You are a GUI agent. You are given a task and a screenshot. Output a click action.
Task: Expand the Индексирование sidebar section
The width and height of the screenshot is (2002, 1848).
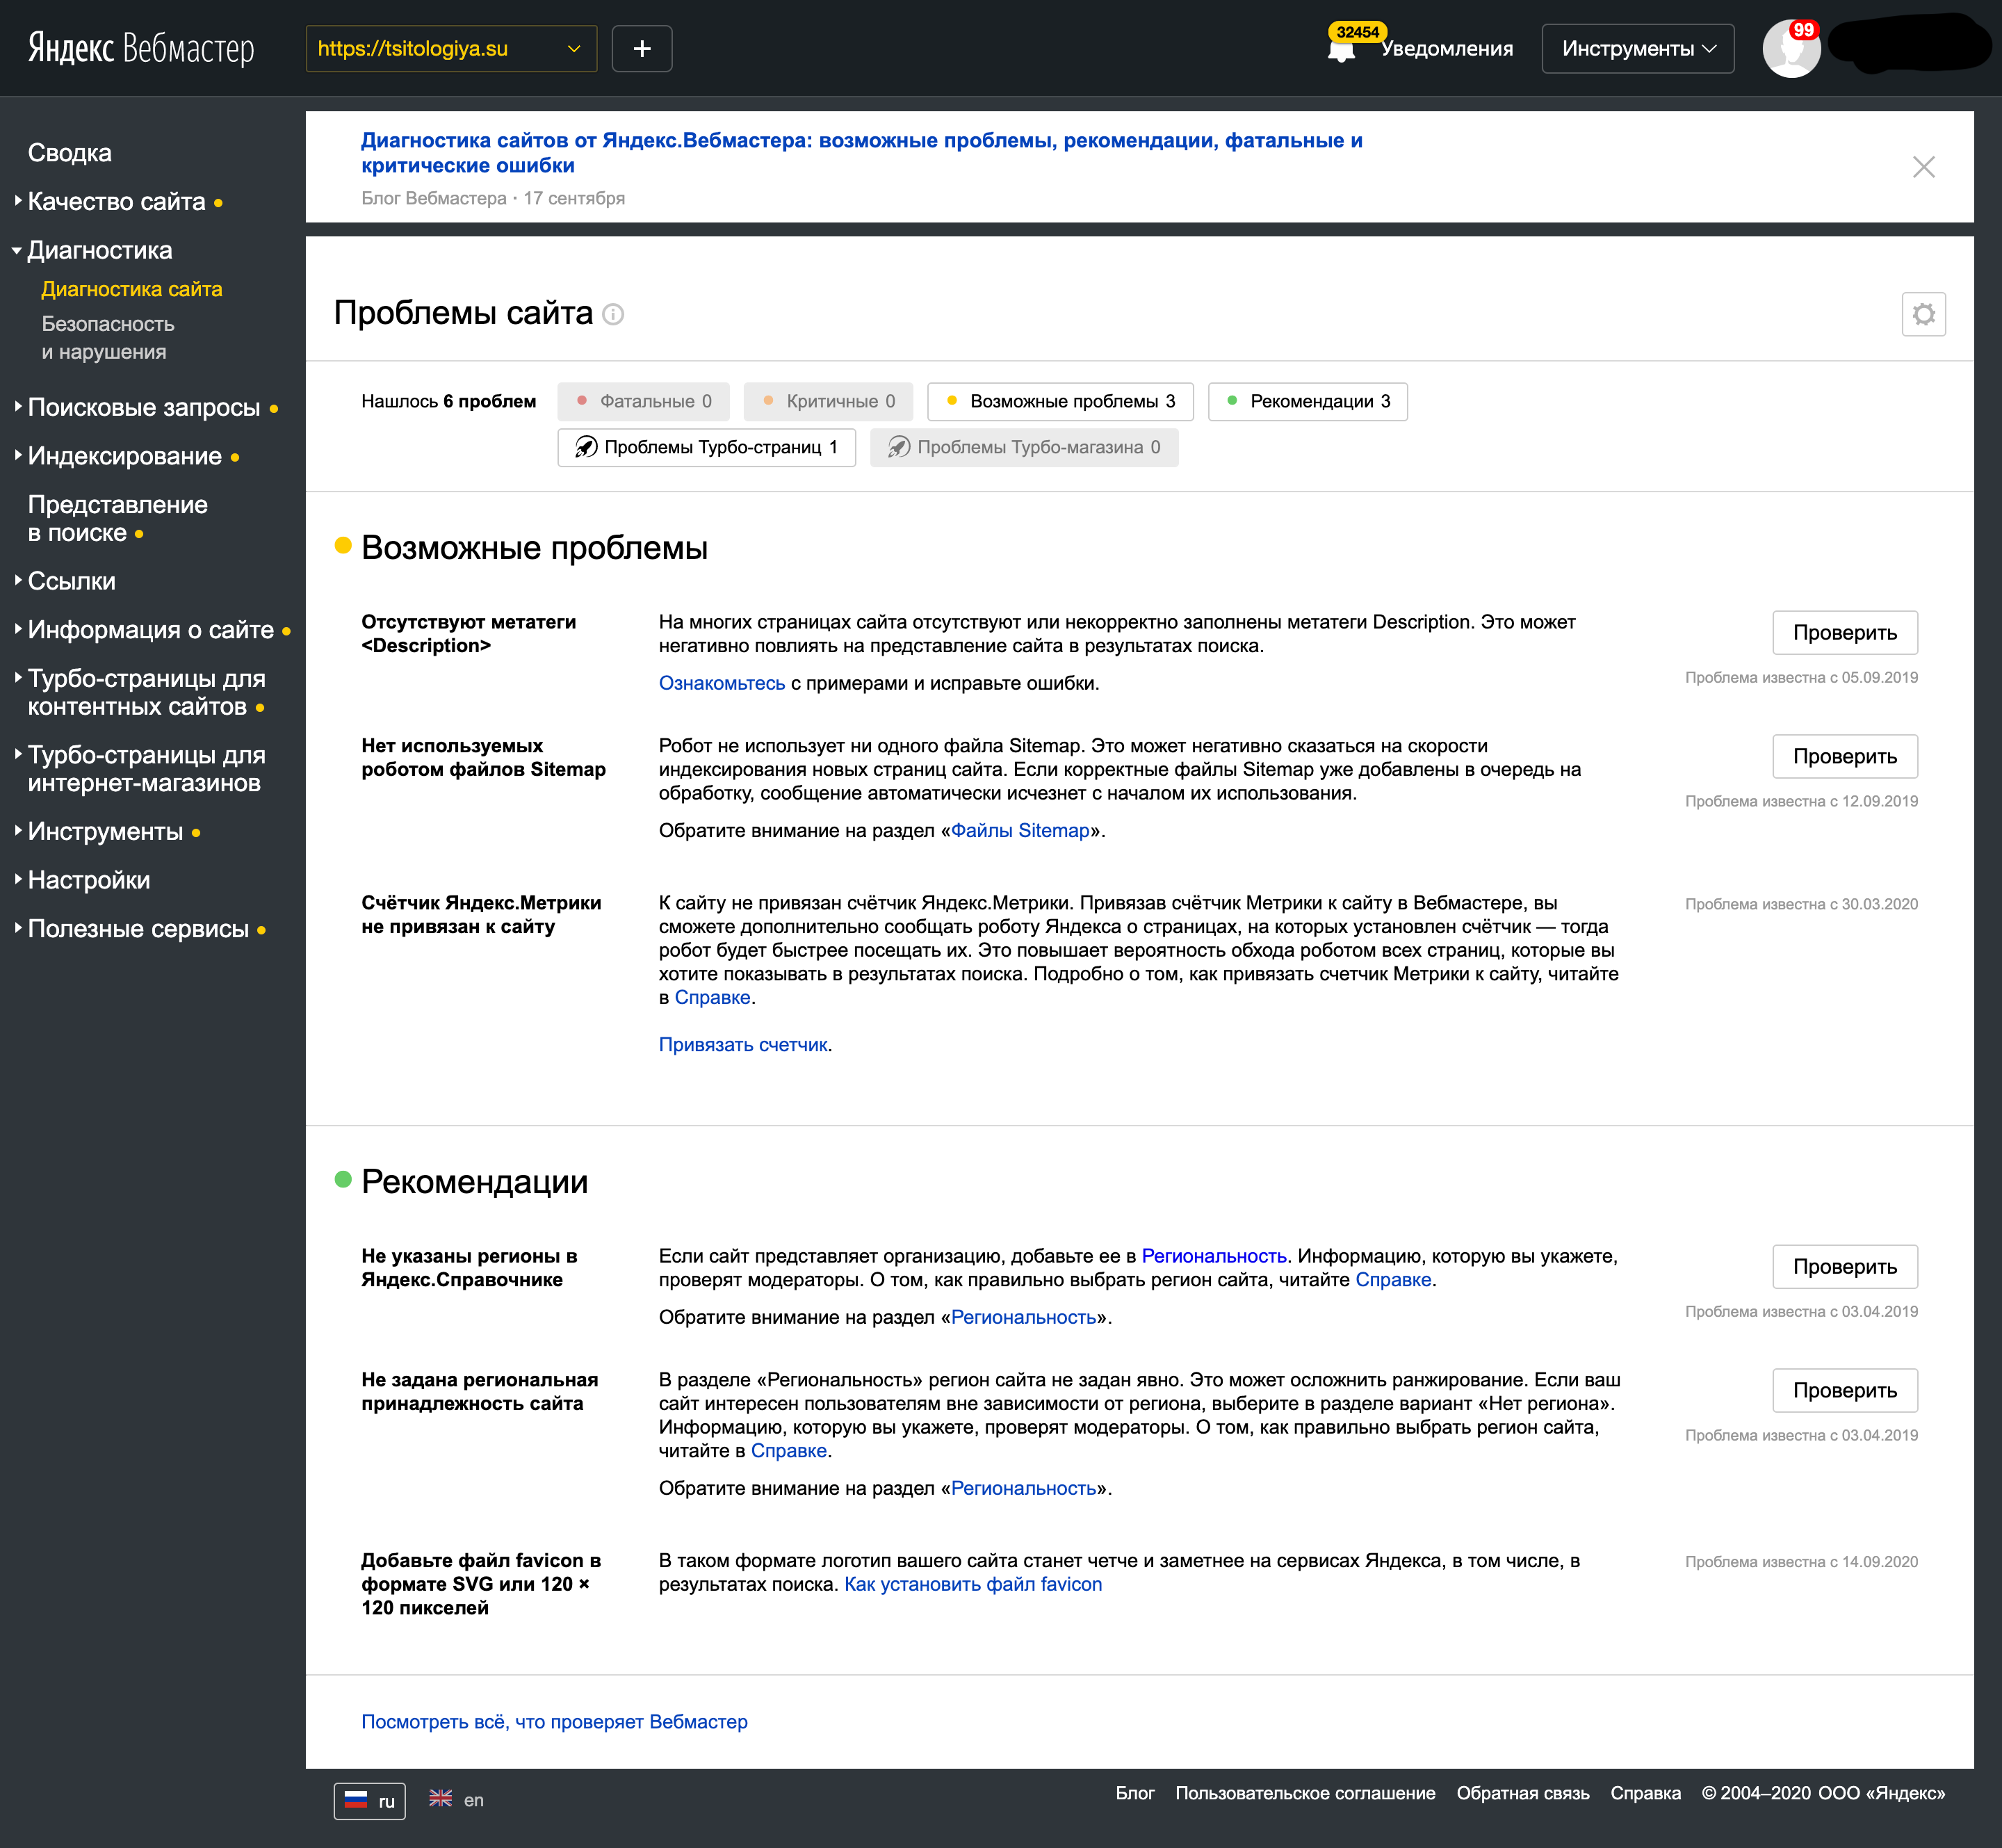(x=124, y=456)
